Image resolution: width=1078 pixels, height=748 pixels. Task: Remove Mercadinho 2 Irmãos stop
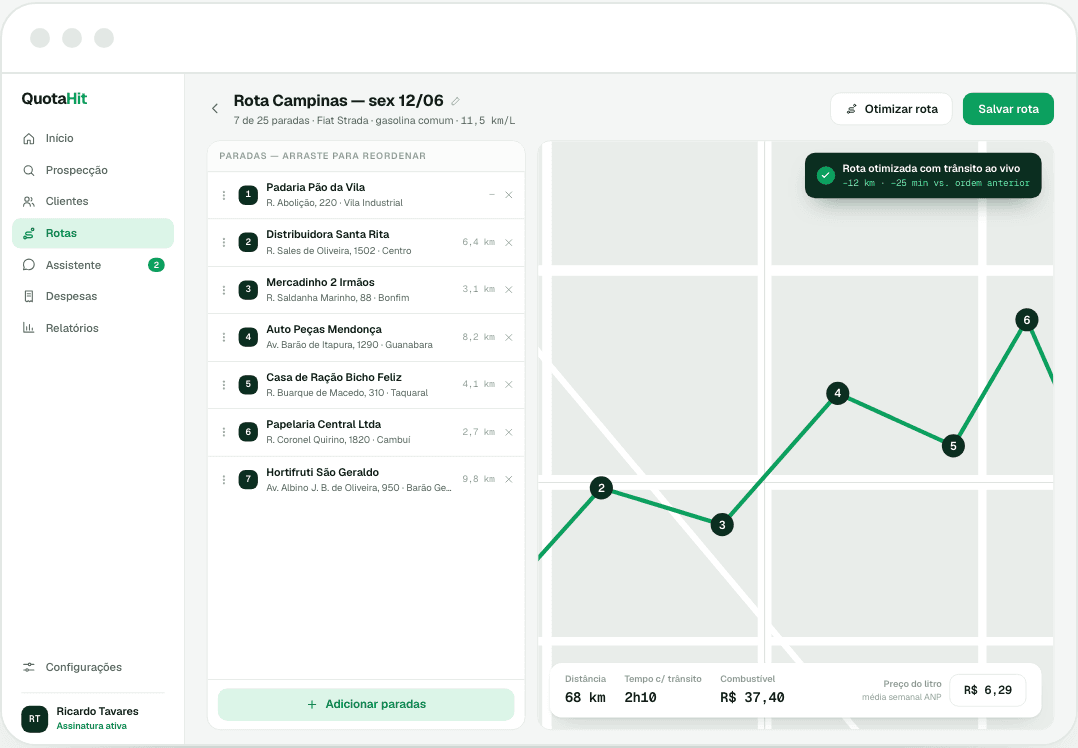(x=509, y=289)
